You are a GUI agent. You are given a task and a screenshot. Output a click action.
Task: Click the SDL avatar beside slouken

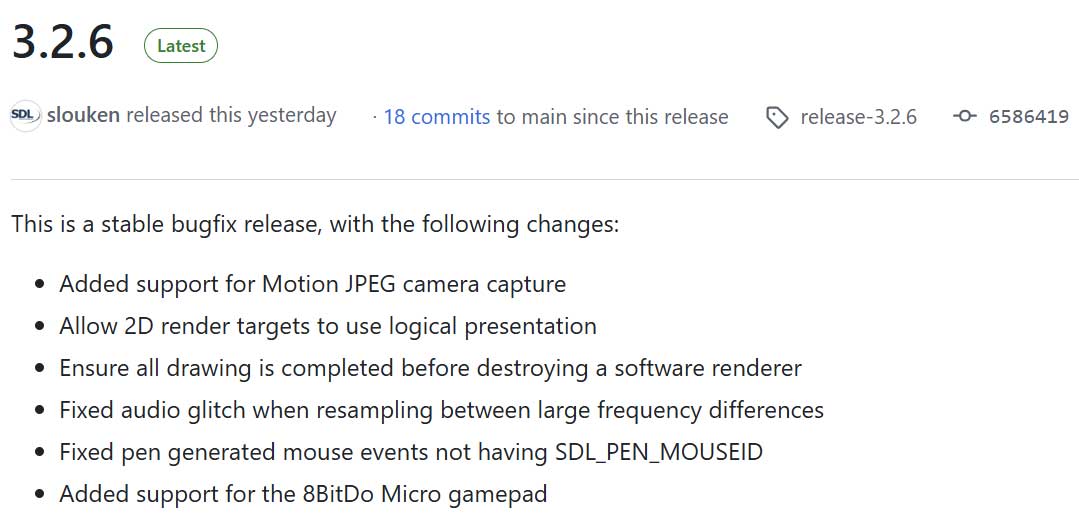click(25, 116)
